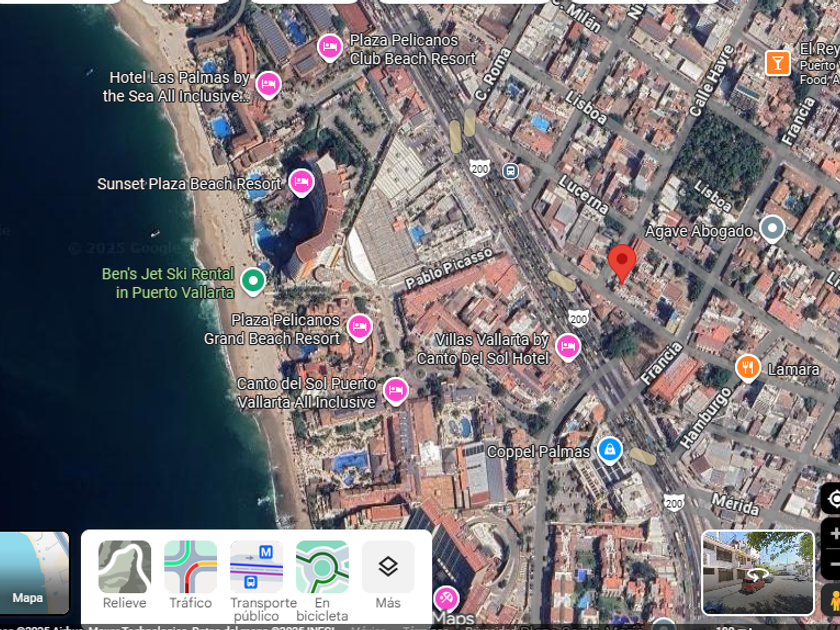This screenshot has width=840, height=630.
Task: Click Ben's Jet Ski Rental label text
Action: point(168,283)
